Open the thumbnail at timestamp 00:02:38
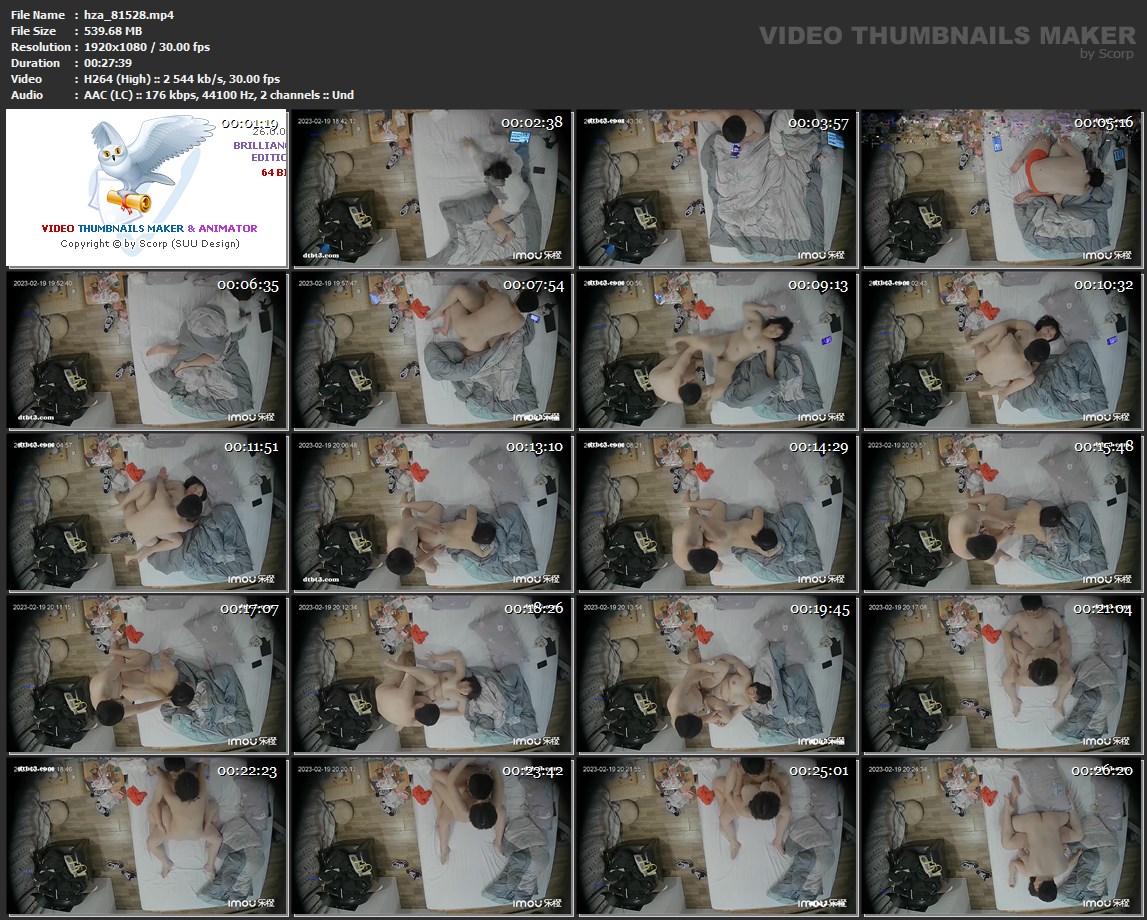Image resolution: width=1147 pixels, height=920 pixels. 432,188
